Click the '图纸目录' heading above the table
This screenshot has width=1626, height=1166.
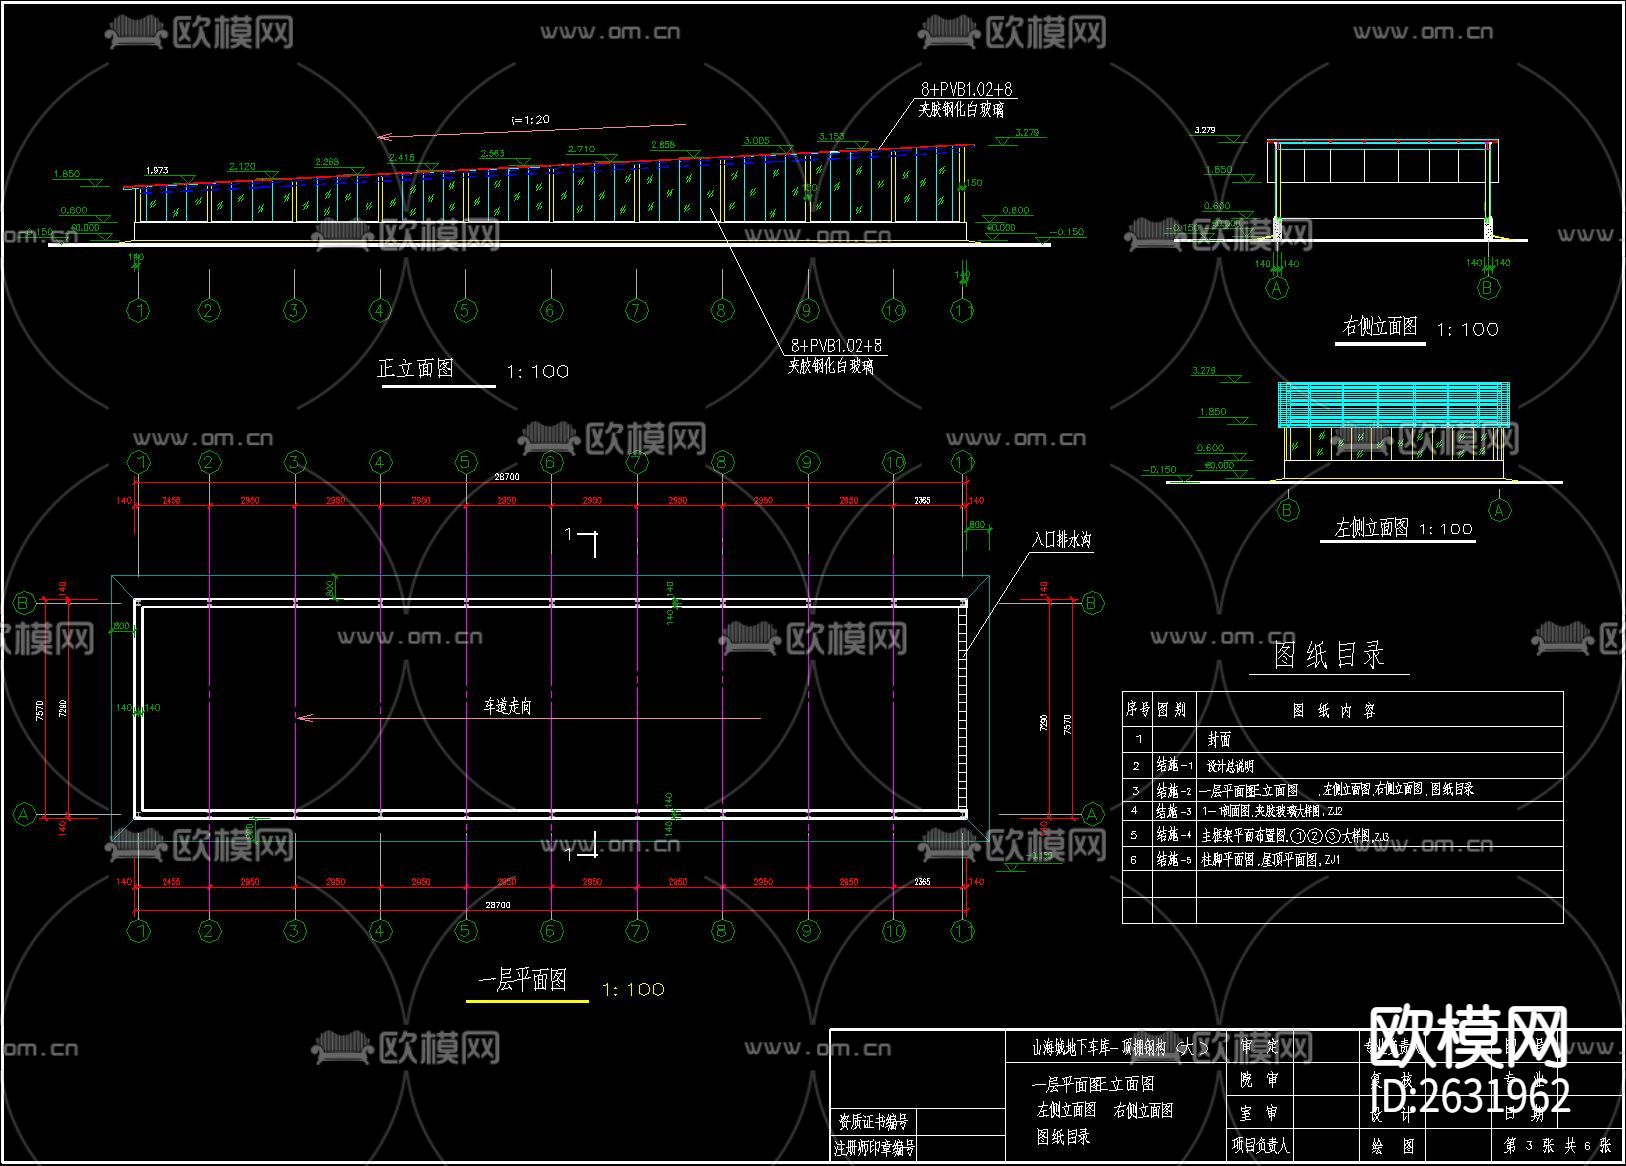click(1329, 655)
